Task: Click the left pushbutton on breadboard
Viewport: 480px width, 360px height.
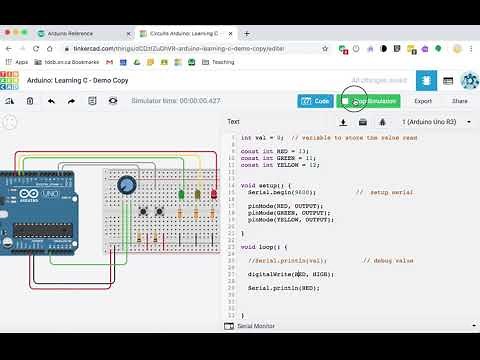Action: (x=143, y=211)
